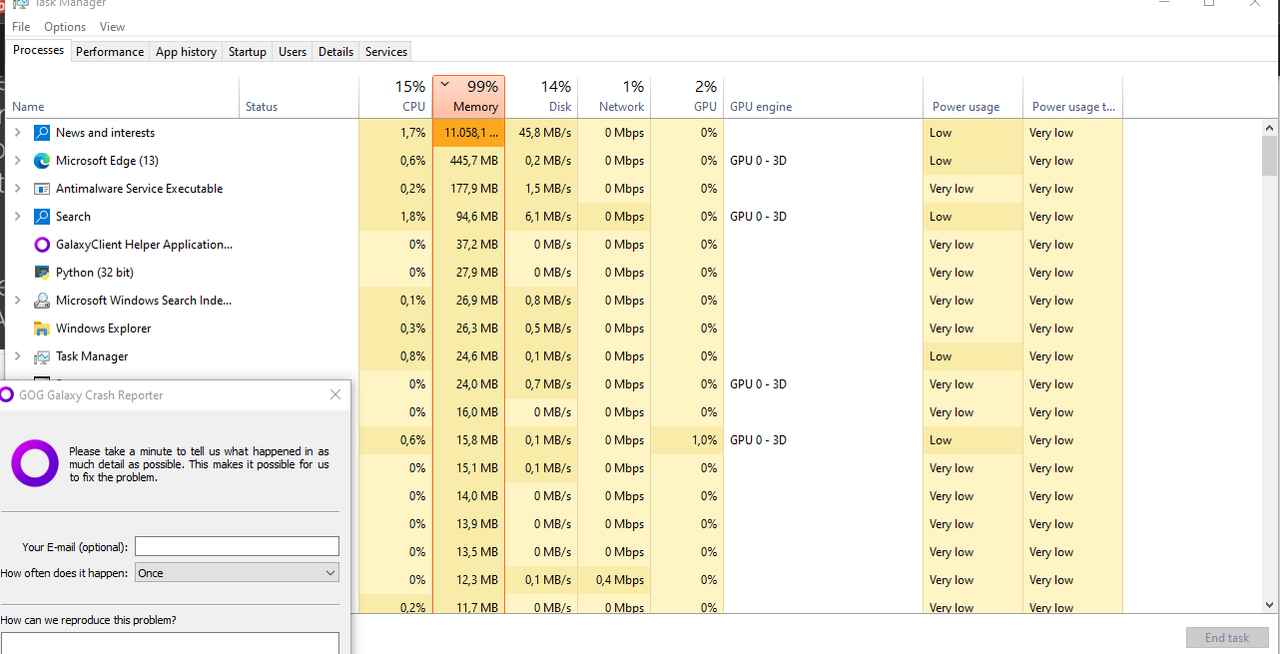
Task: Click the 45,8 MB/s disk cell
Action: tap(541, 133)
